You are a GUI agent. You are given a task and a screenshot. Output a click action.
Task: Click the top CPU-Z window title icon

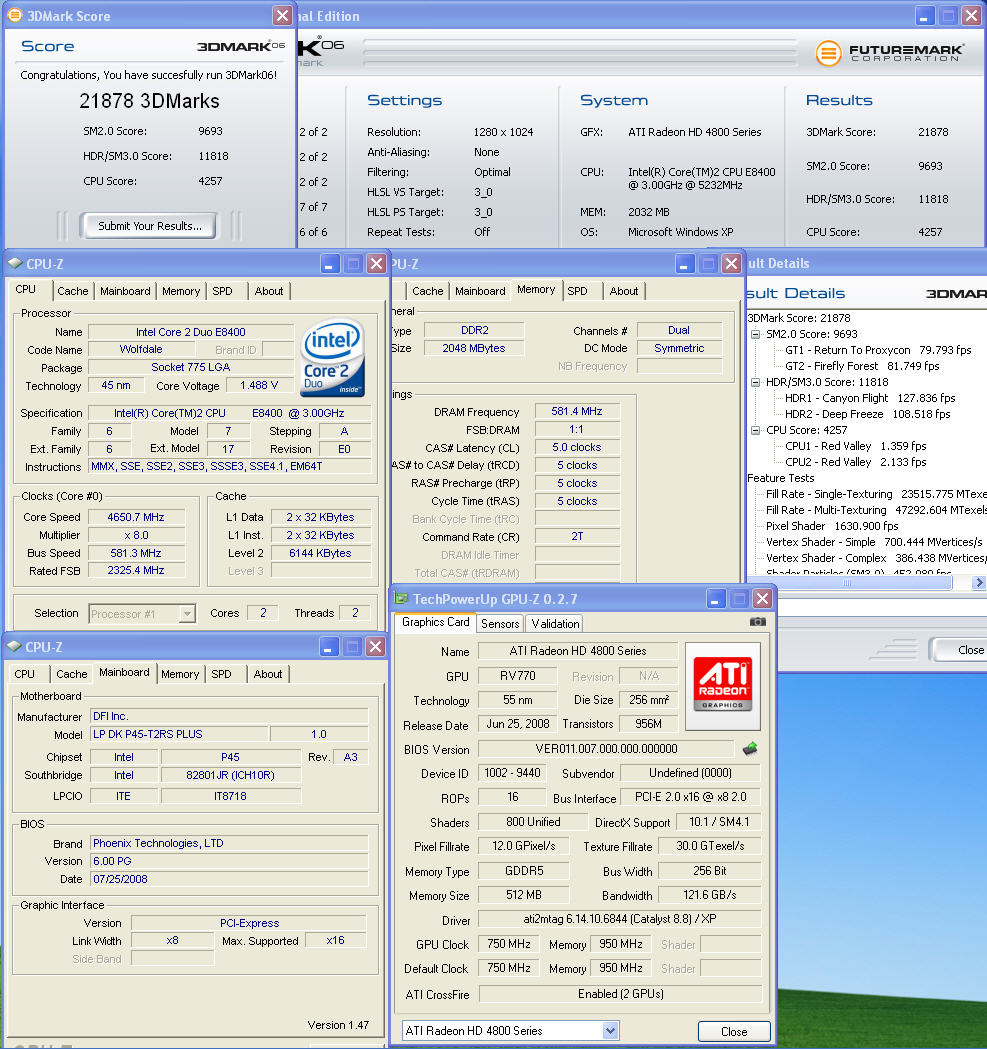[x=15, y=263]
